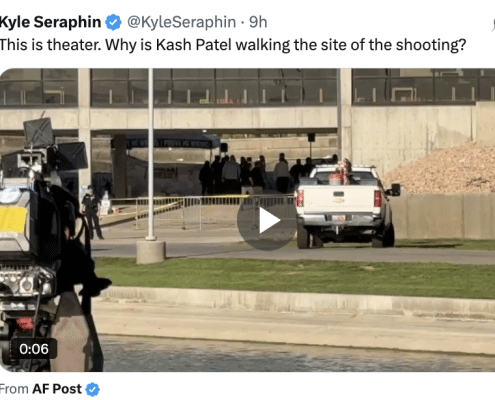The width and height of the screenshot is (495, 400).
Task: Click the word 'From' before AF Post
Action: point(14,389)
